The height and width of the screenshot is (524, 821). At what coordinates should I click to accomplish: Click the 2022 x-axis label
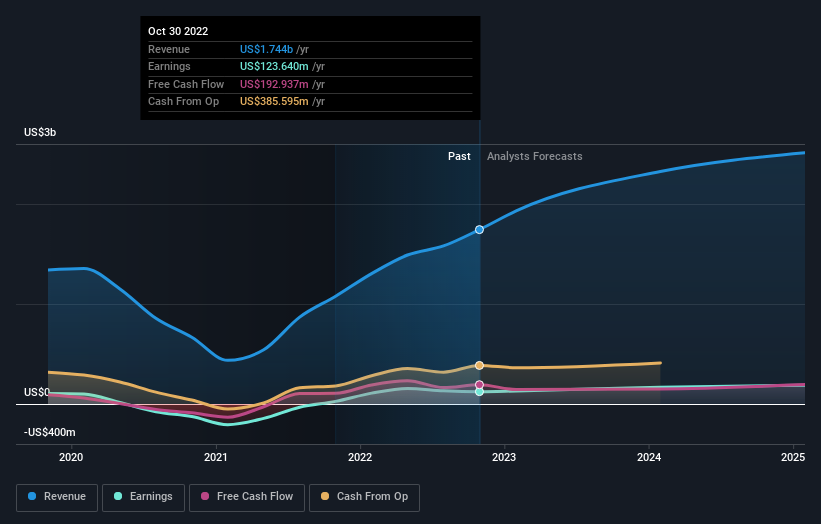pos(360,458)
